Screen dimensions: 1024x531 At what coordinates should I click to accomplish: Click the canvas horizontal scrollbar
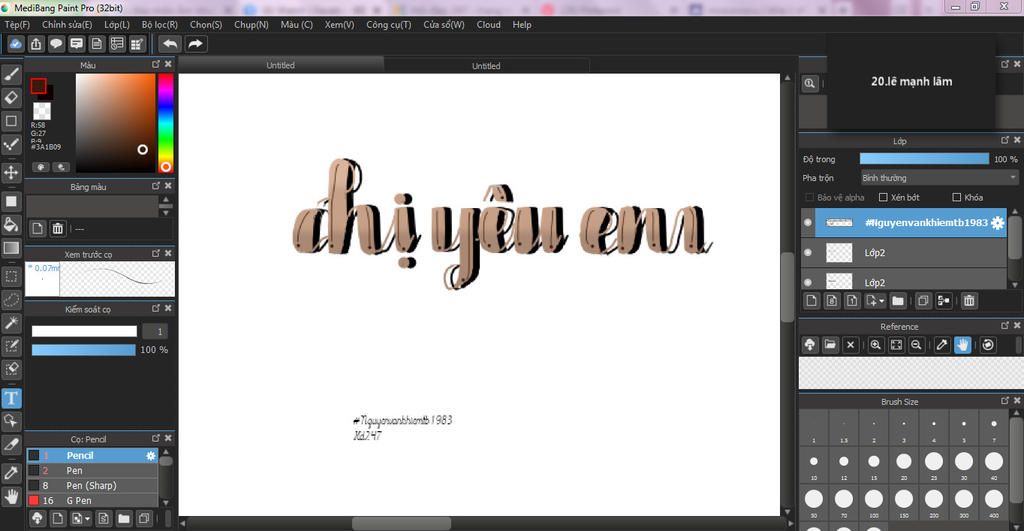pos(402,524)
